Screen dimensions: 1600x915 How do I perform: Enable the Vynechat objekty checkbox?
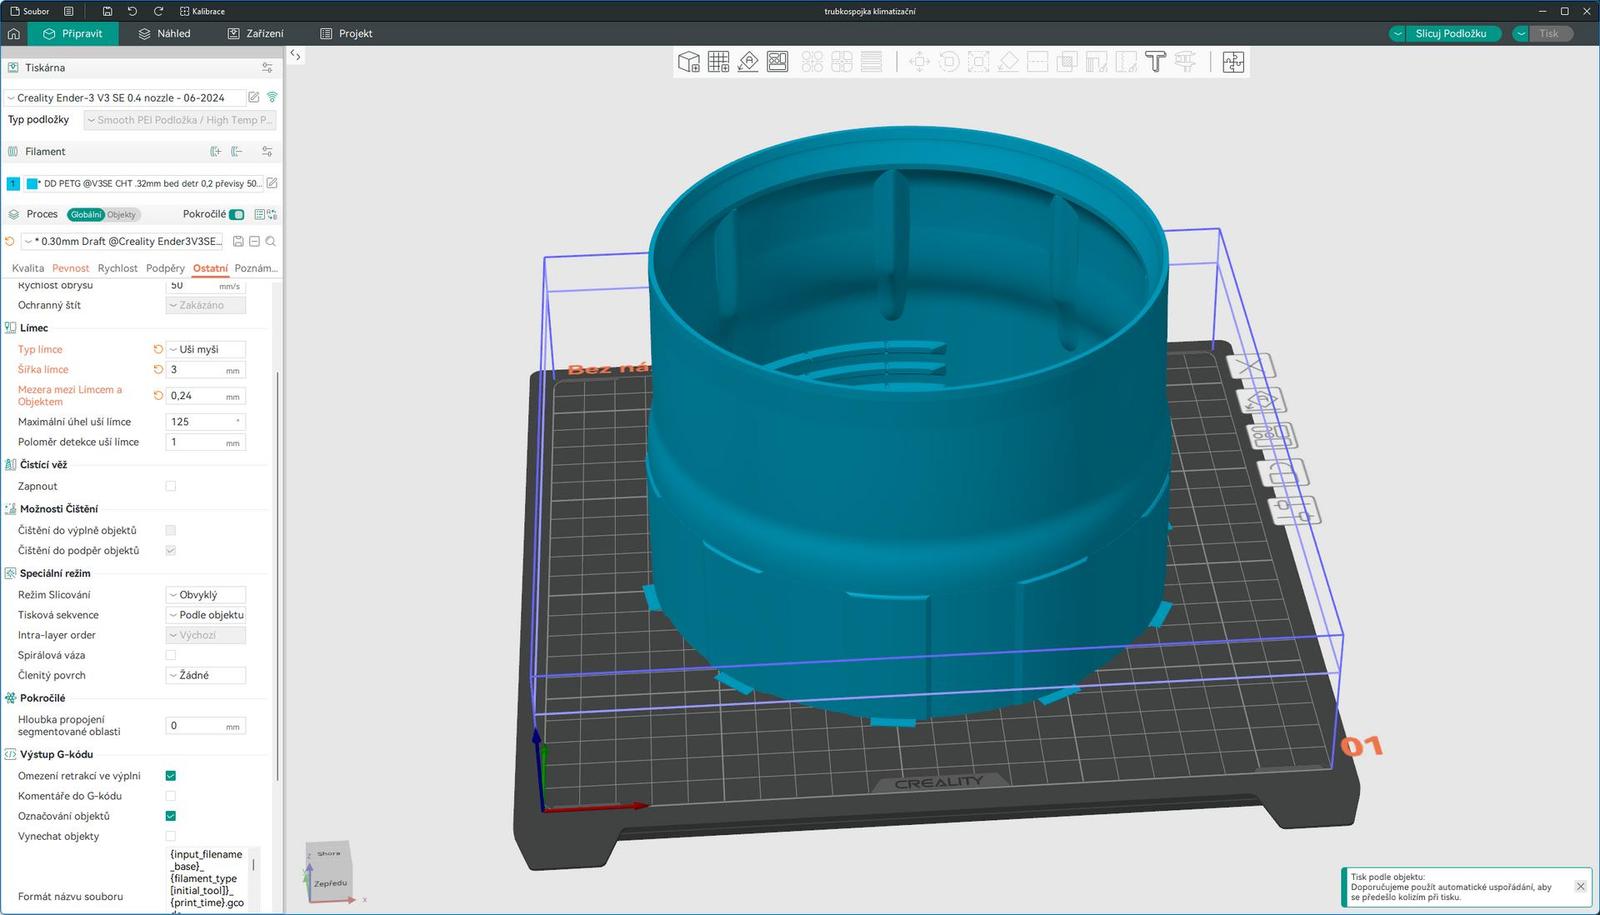point(170,836)
